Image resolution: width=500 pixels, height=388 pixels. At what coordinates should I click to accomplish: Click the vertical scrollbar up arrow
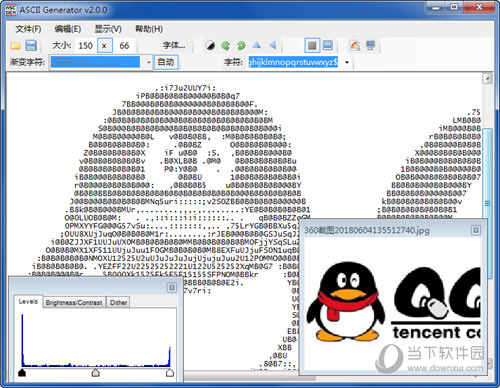[x=487, y=79]
